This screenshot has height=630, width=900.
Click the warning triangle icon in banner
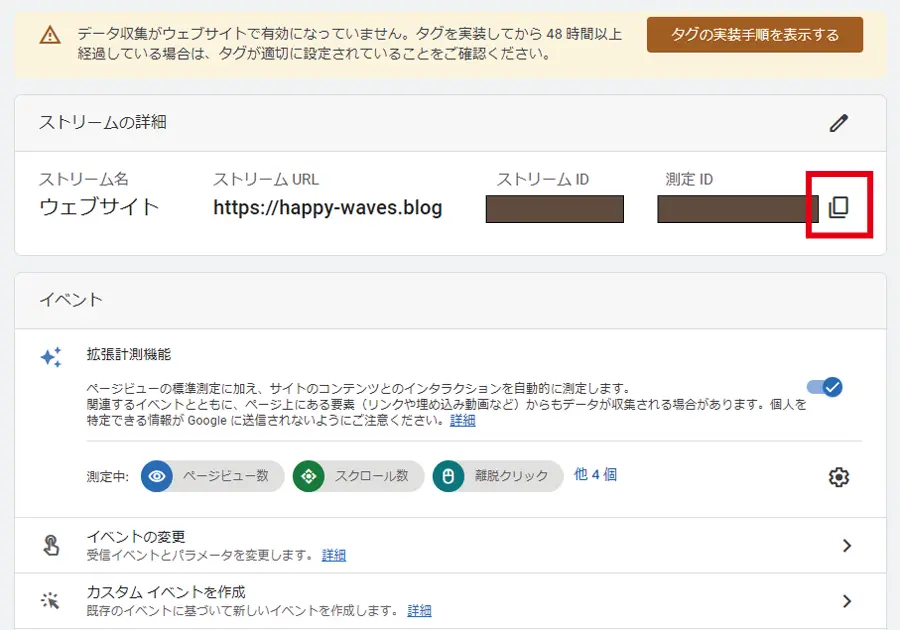tap(50, 35)
